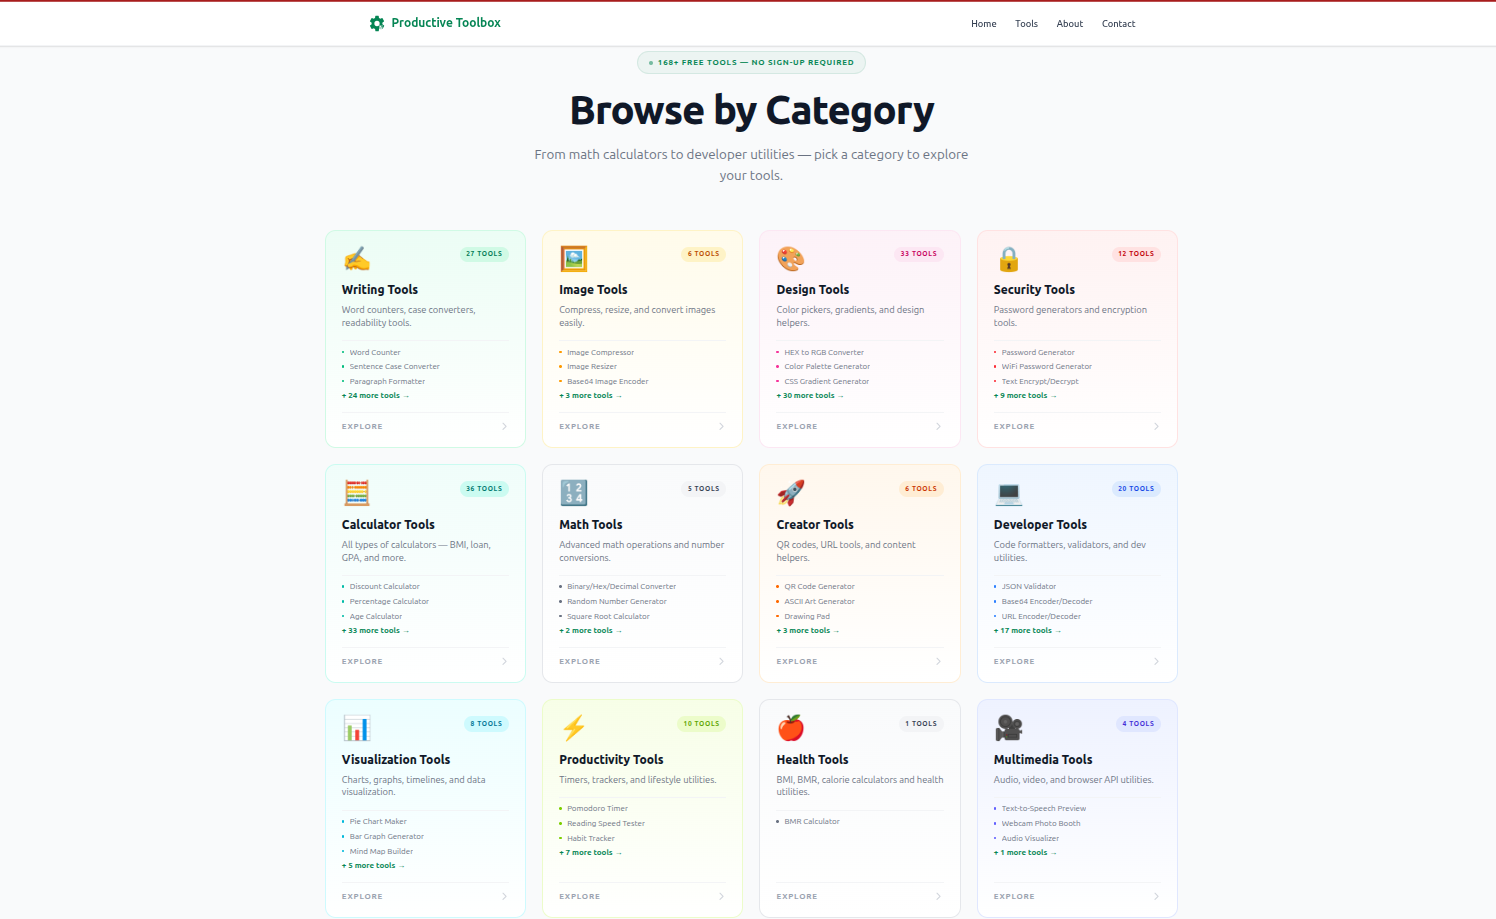
Task: Expand the Writing Tools explore chevron
Action: coord(505,426)
